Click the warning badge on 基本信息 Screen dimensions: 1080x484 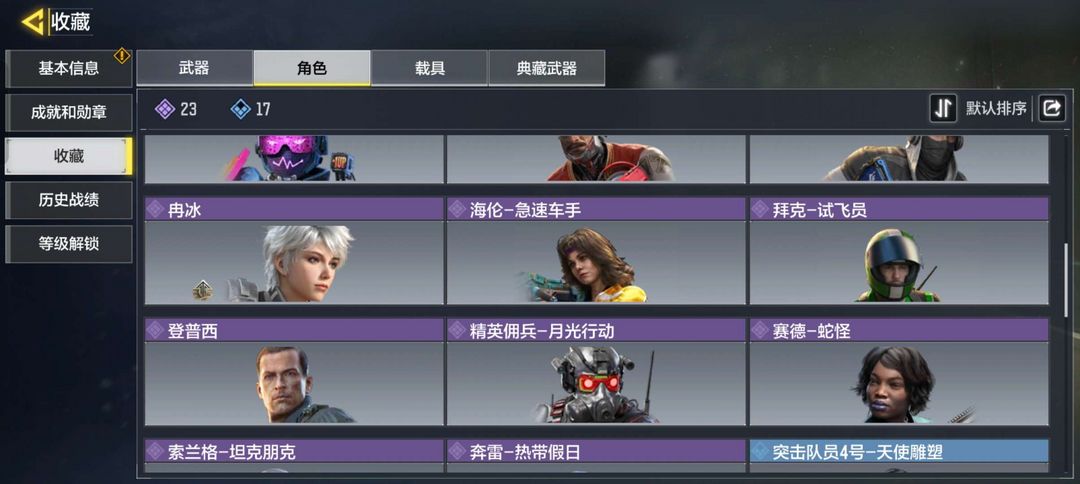(122, 56)
